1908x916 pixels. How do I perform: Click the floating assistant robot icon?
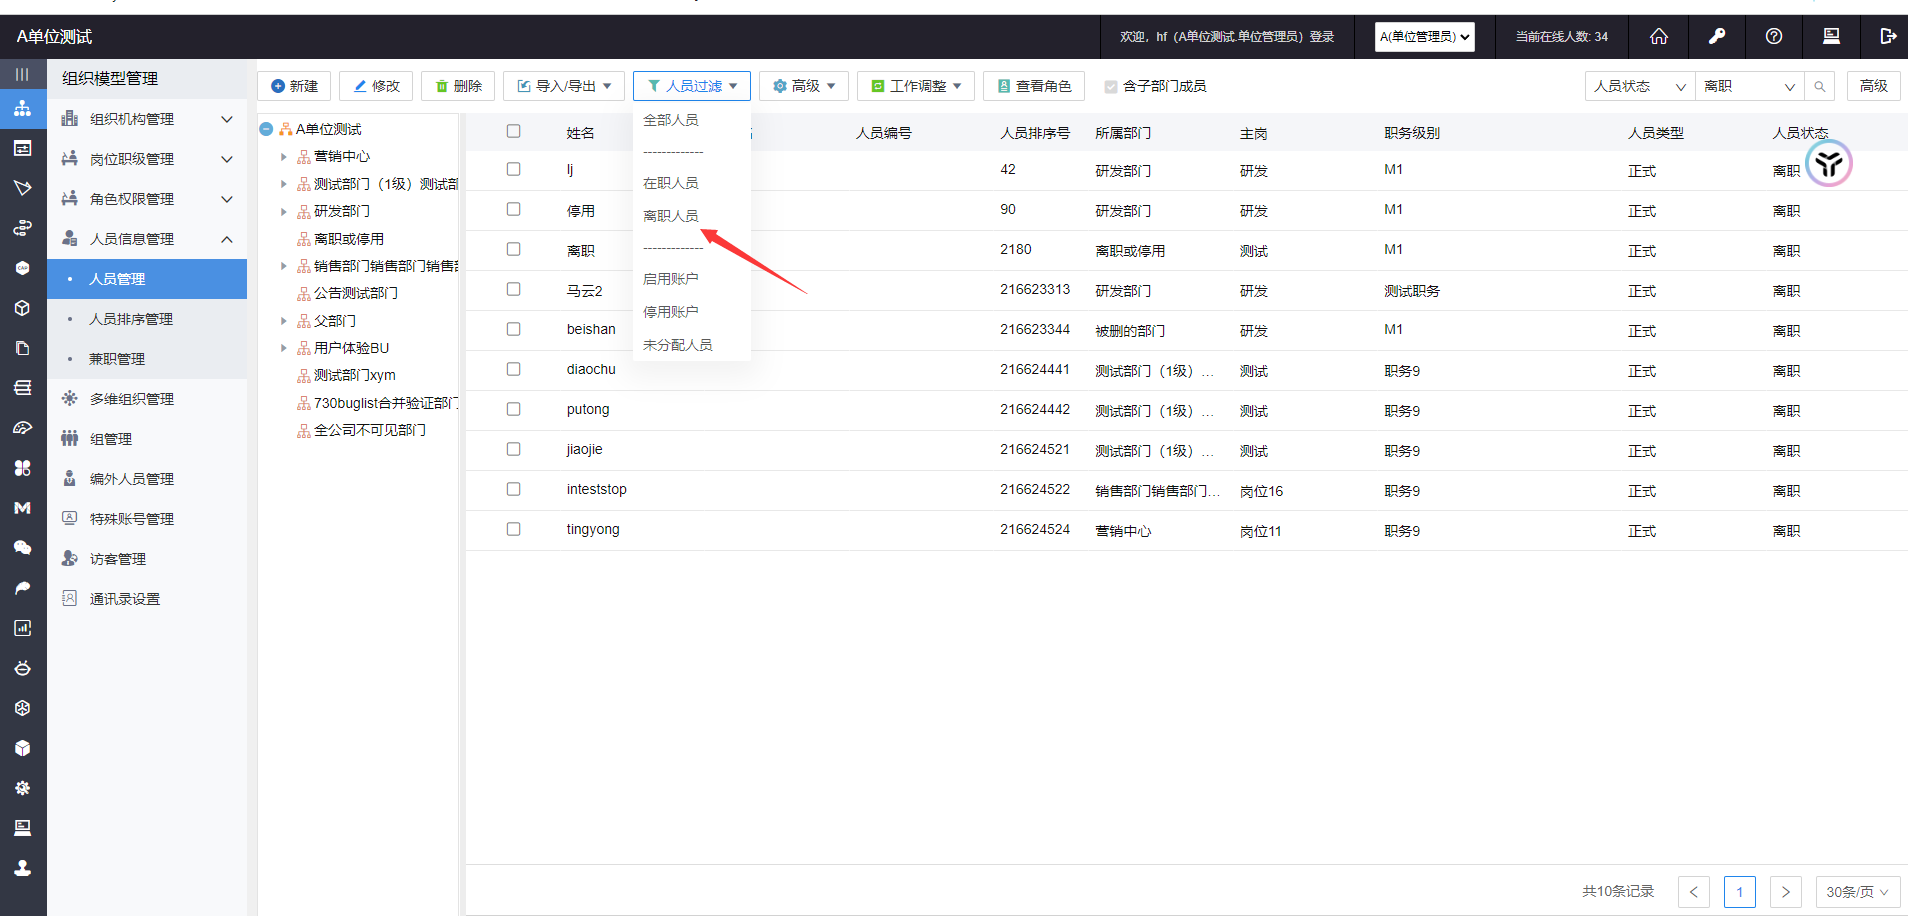click(1829, 165)
